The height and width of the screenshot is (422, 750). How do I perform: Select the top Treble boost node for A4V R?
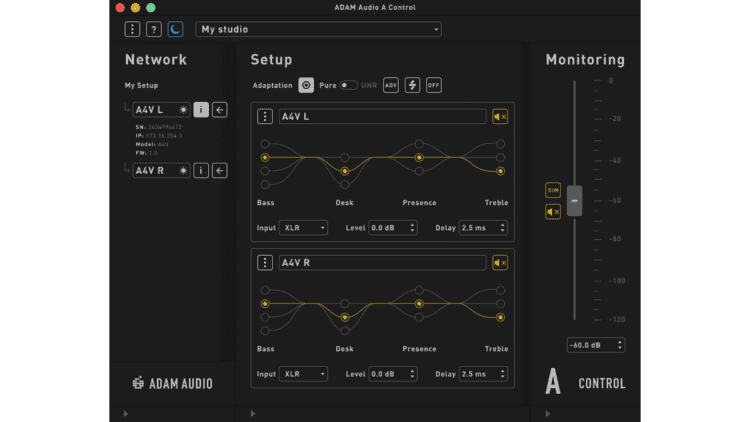(500, 290)
